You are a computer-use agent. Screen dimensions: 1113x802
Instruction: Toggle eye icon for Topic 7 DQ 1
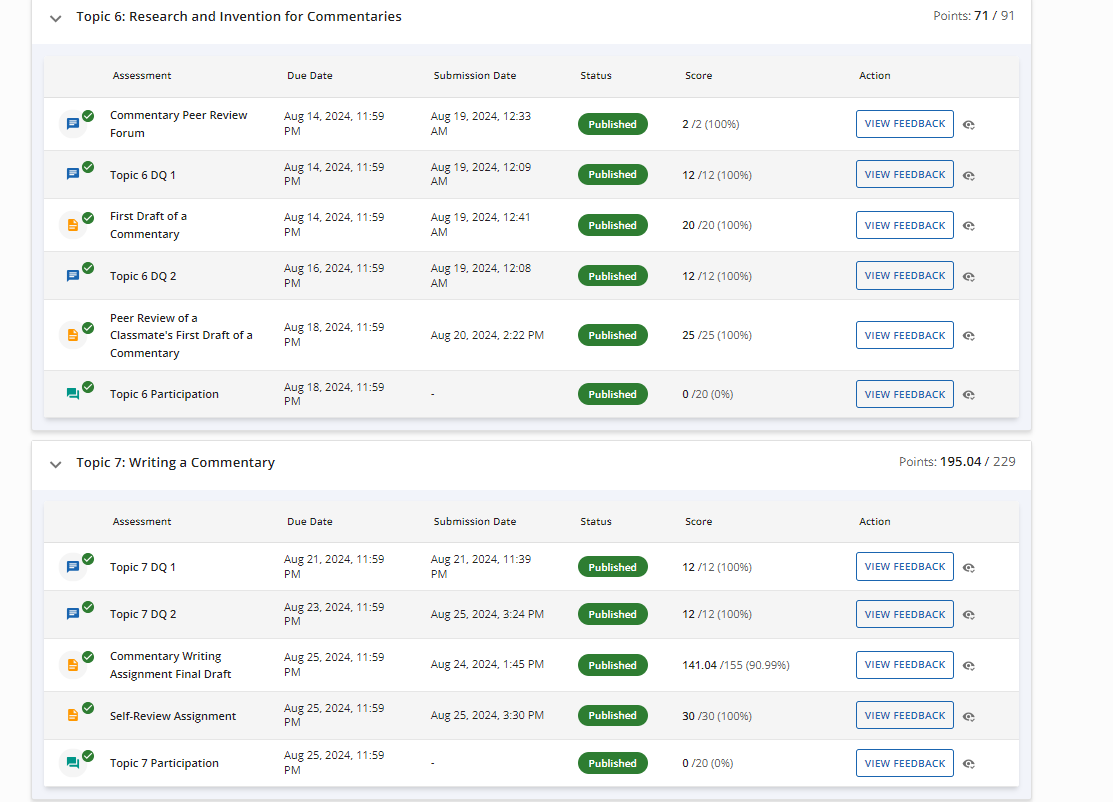(969, 568)
